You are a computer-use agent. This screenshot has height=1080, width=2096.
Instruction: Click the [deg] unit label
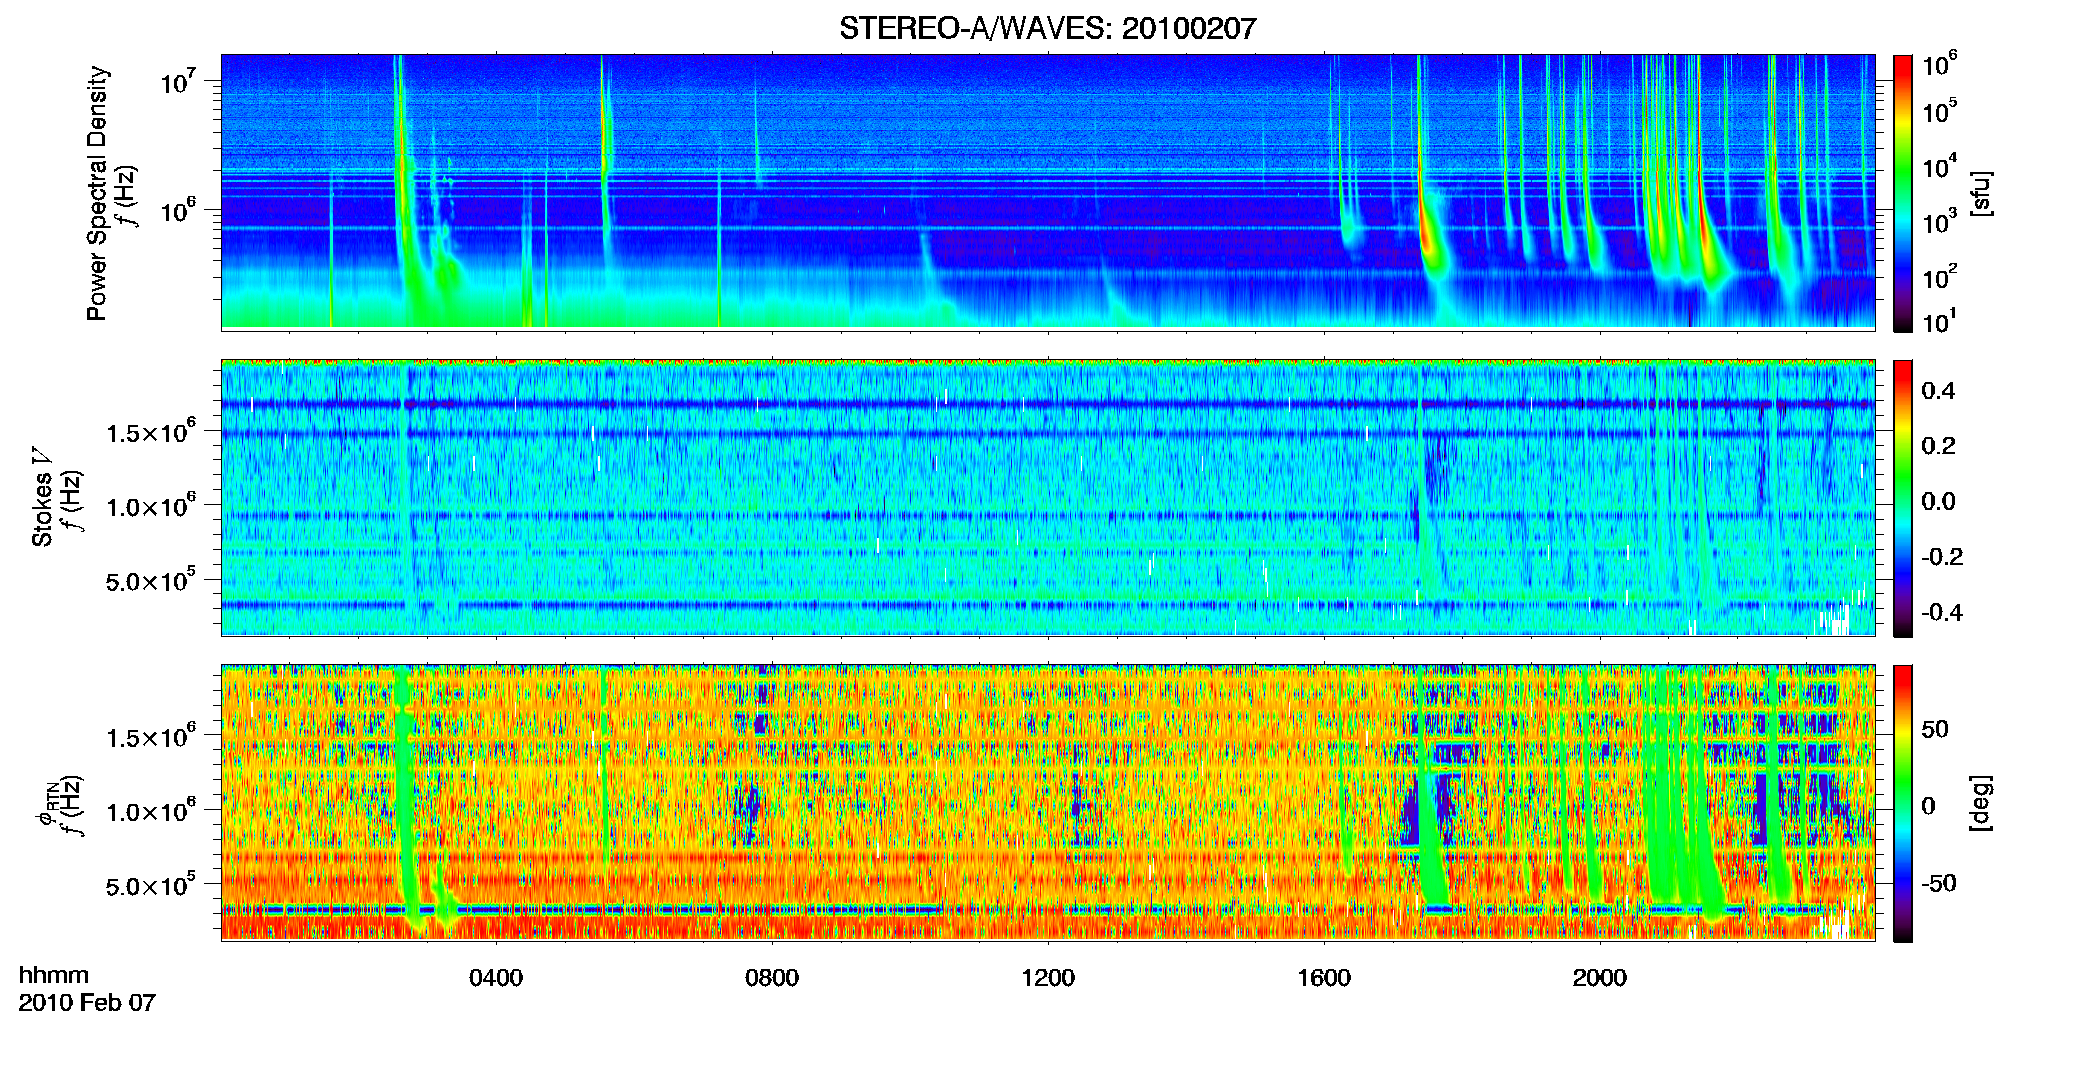(x=1980, y=803)
